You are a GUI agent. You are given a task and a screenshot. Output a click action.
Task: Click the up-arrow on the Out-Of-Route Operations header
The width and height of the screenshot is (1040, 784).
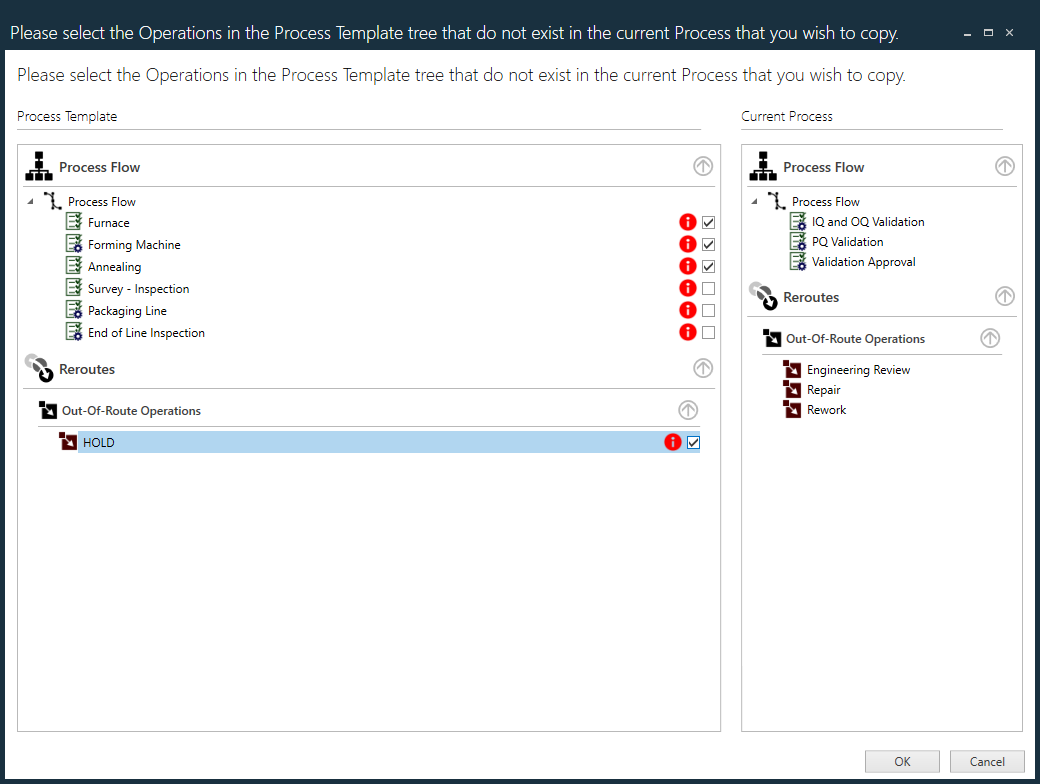coord(687,409)
